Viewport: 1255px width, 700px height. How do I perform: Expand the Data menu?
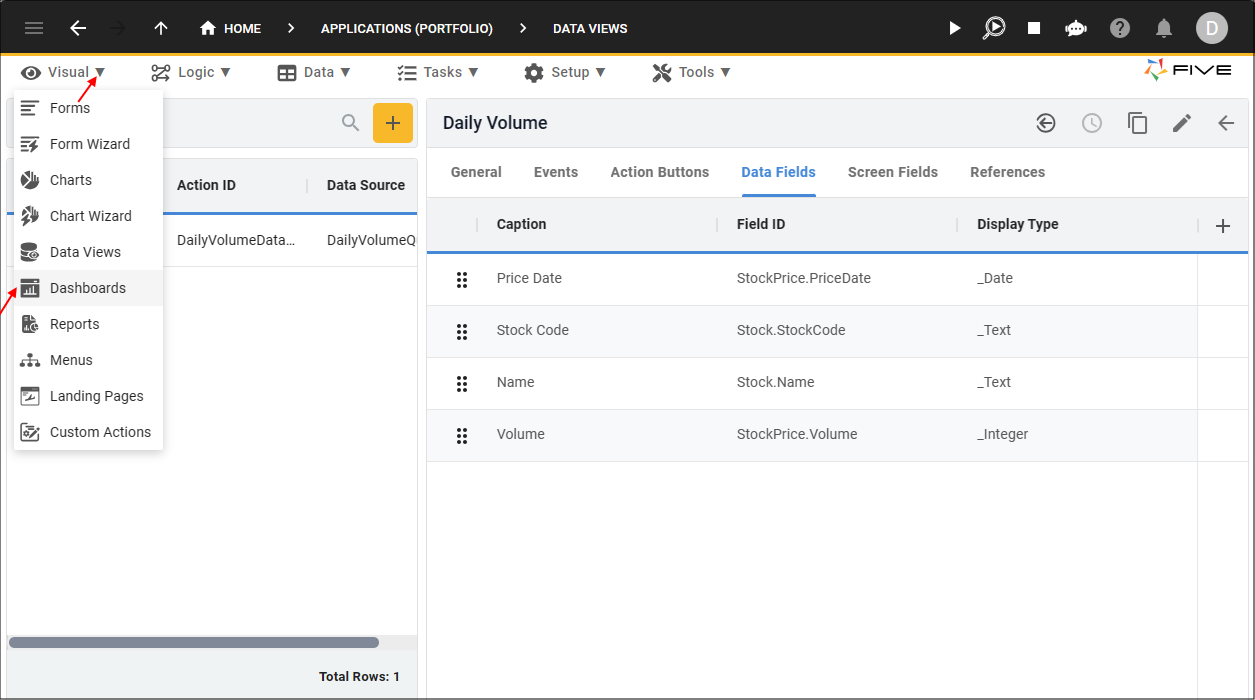[314, 72]
